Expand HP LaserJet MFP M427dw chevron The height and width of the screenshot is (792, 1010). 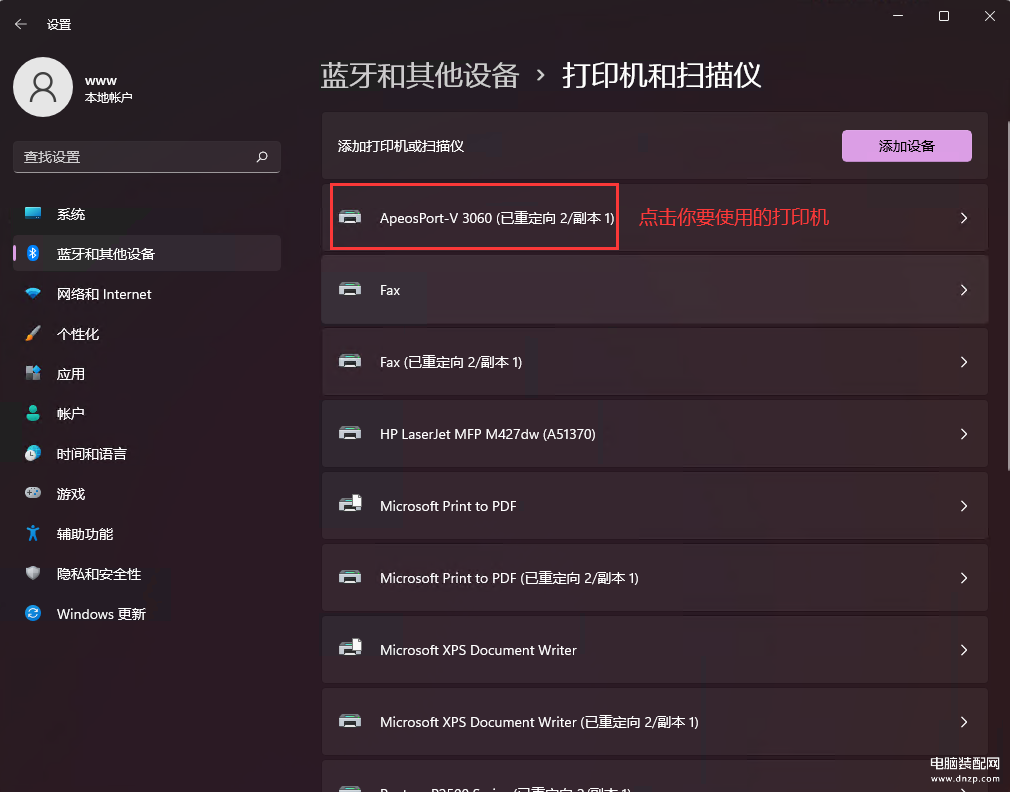(964, 434)
